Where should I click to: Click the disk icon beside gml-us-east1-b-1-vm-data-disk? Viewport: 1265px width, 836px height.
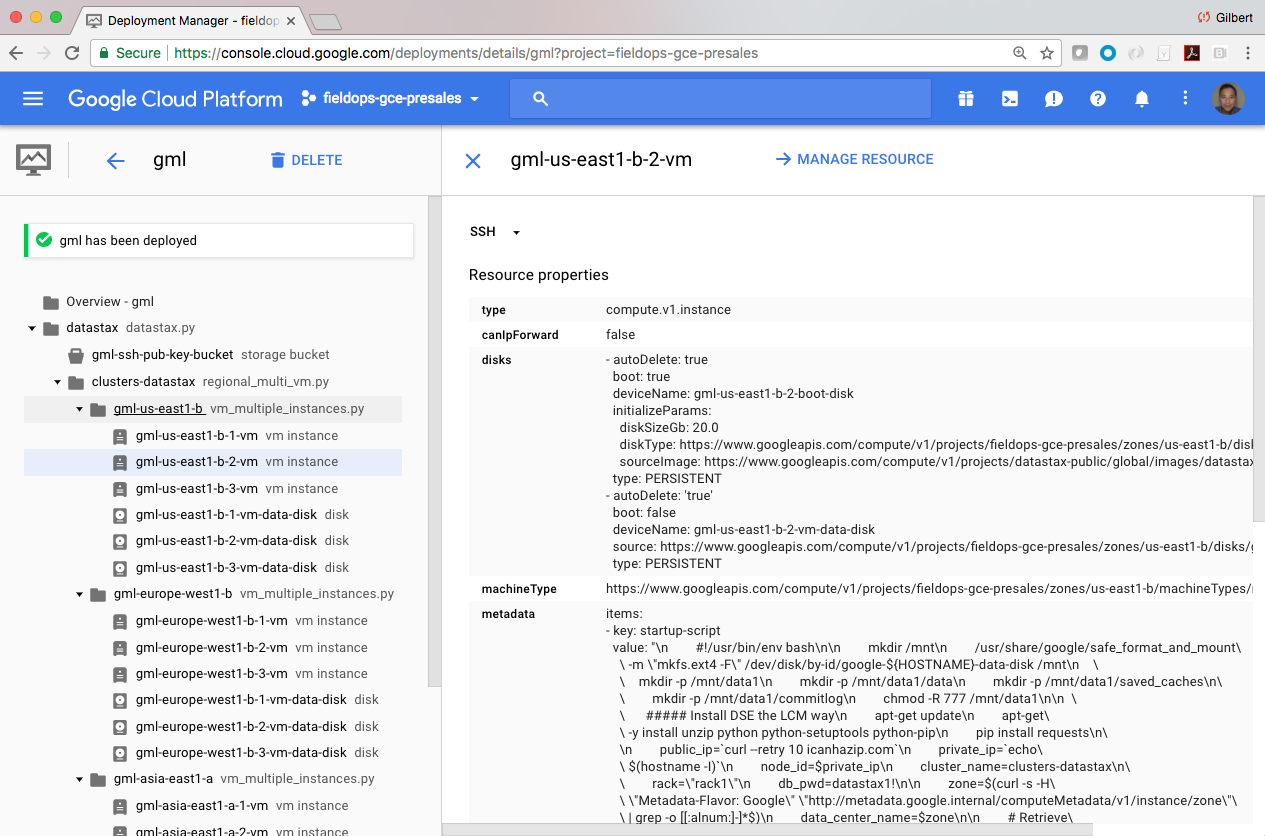click(x=120, y=515)
